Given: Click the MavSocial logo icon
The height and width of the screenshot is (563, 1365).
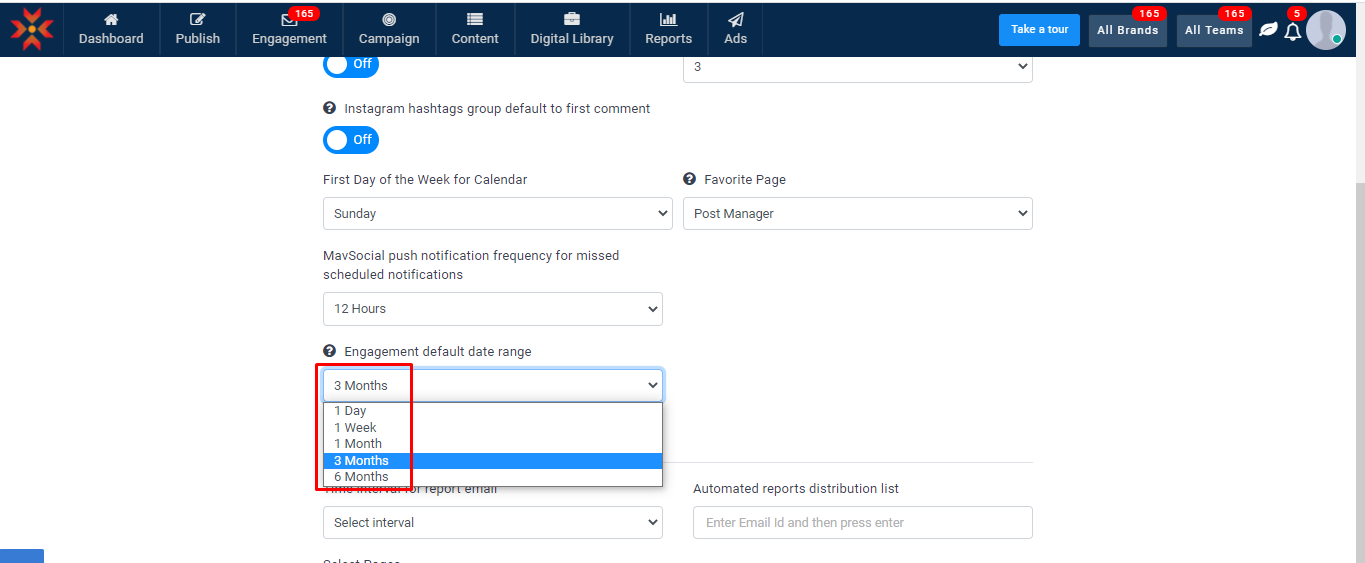Looking at the screenshot, I should point(32,29).
